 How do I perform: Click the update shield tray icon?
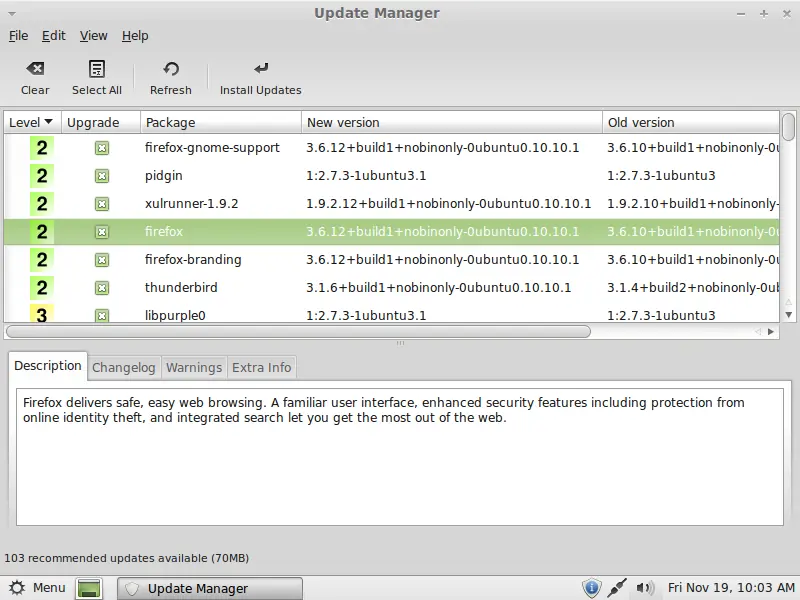(x=591, y=588)
